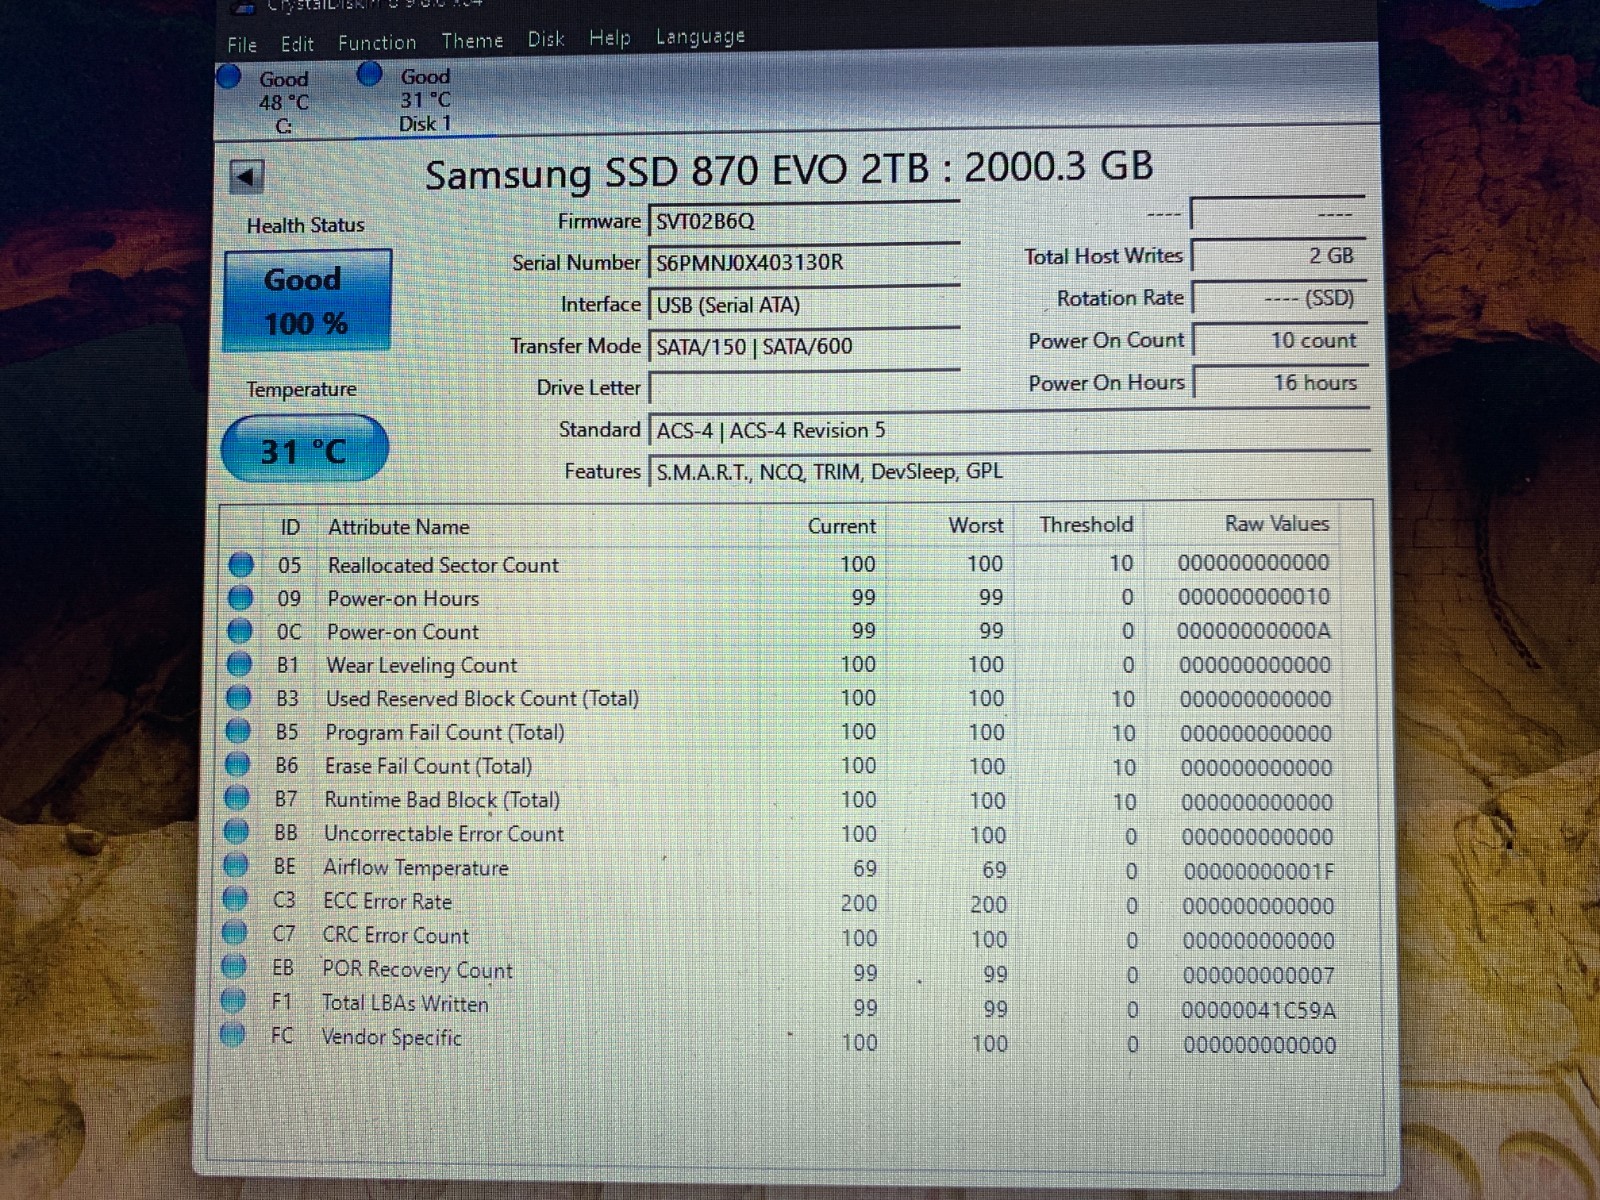Image resolution: width=1600 pixels, height=1200 pixels.
Task: Select the Uncorrectable Error Count attribute name
Action: tap(443, 833)
